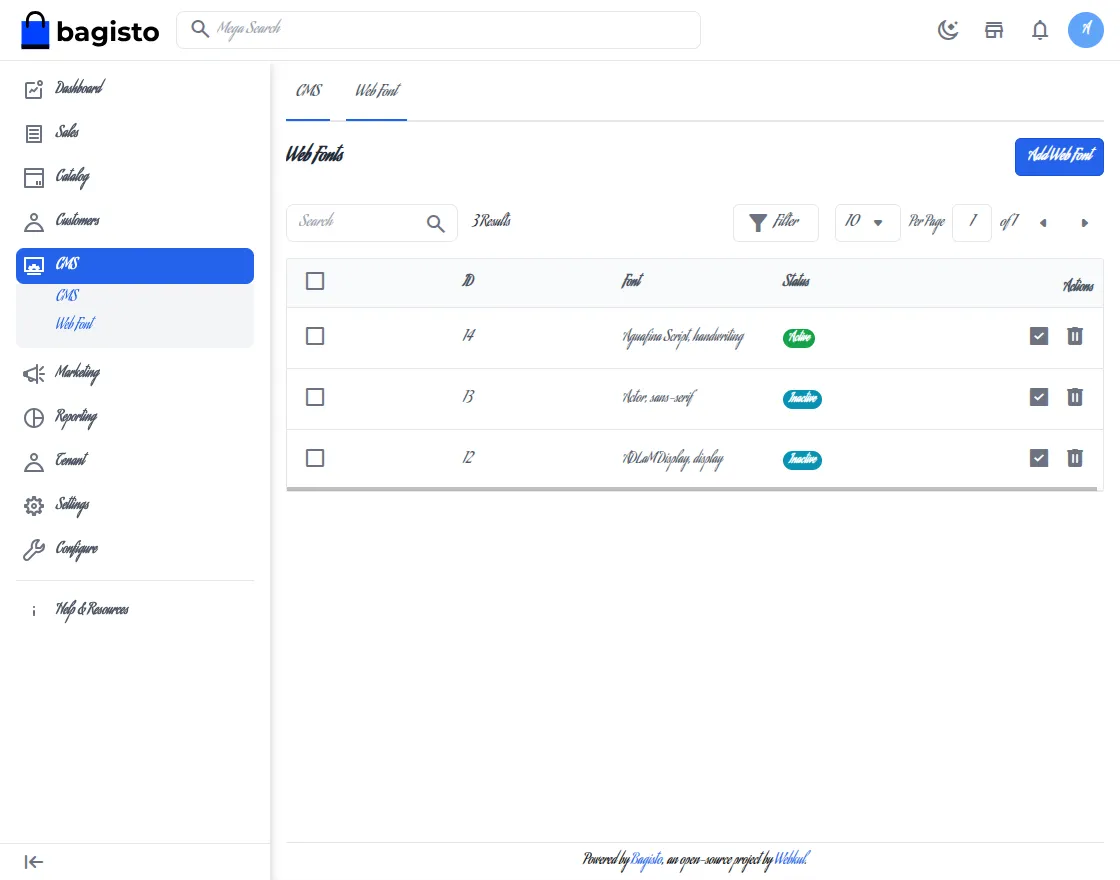Open the Filter panel
Image resolution: width=1120 pixels, height=880 pixels.
(x=776, y=222)
